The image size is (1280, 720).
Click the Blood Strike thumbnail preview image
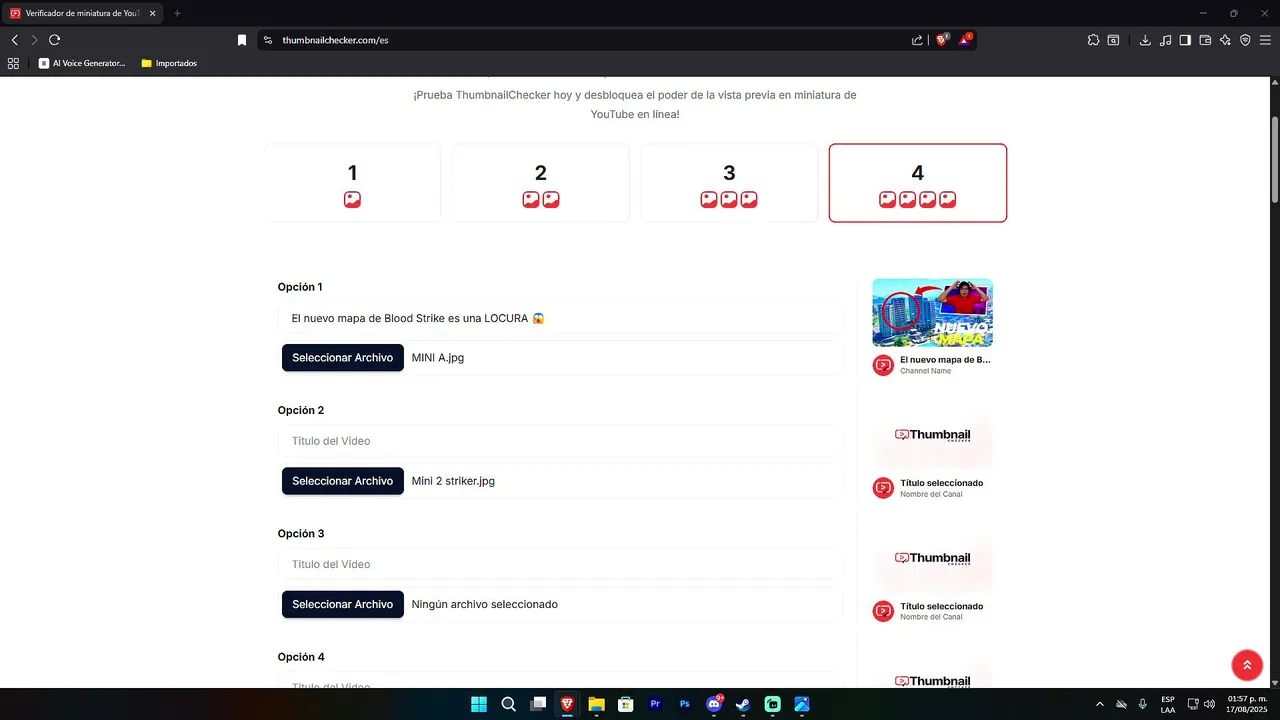933,312
